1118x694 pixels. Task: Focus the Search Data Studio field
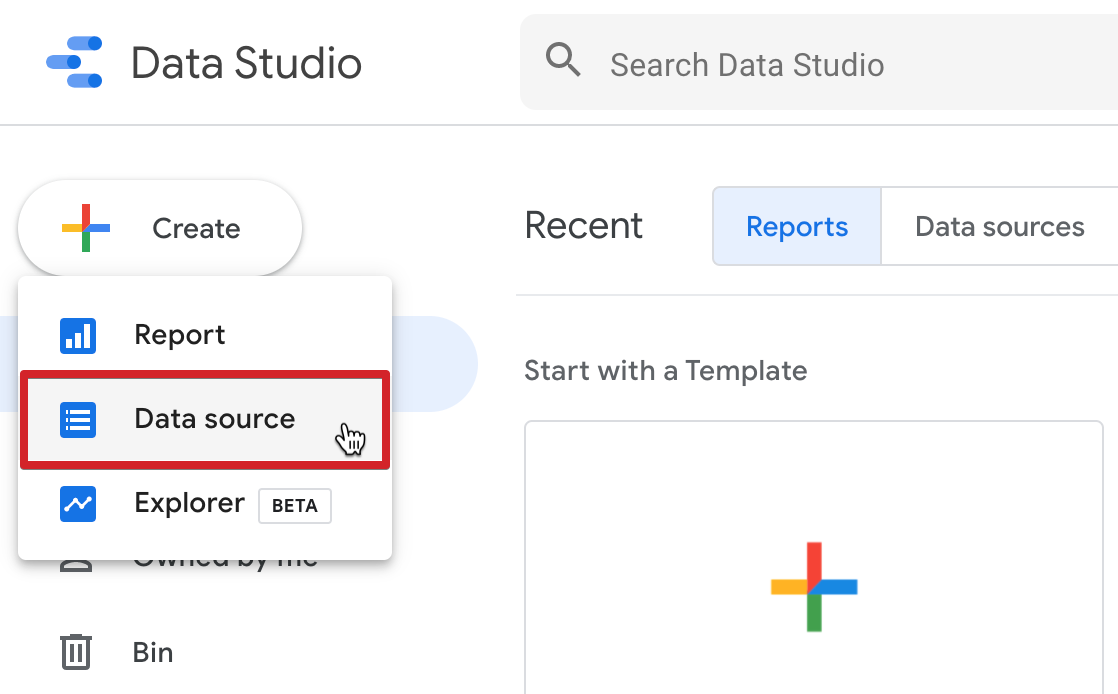click(819, 63)
